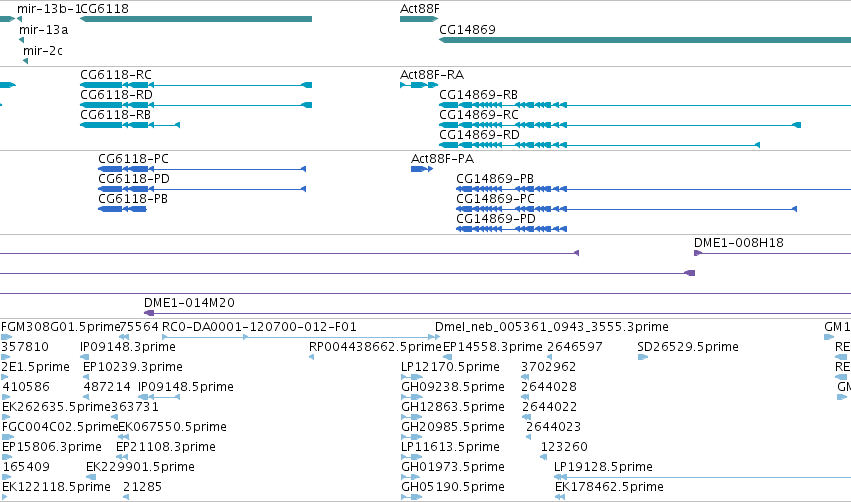This screenshot has width=851, height=502.
Task: Click the LP12170.5prime feature
Action: point(412,377)
